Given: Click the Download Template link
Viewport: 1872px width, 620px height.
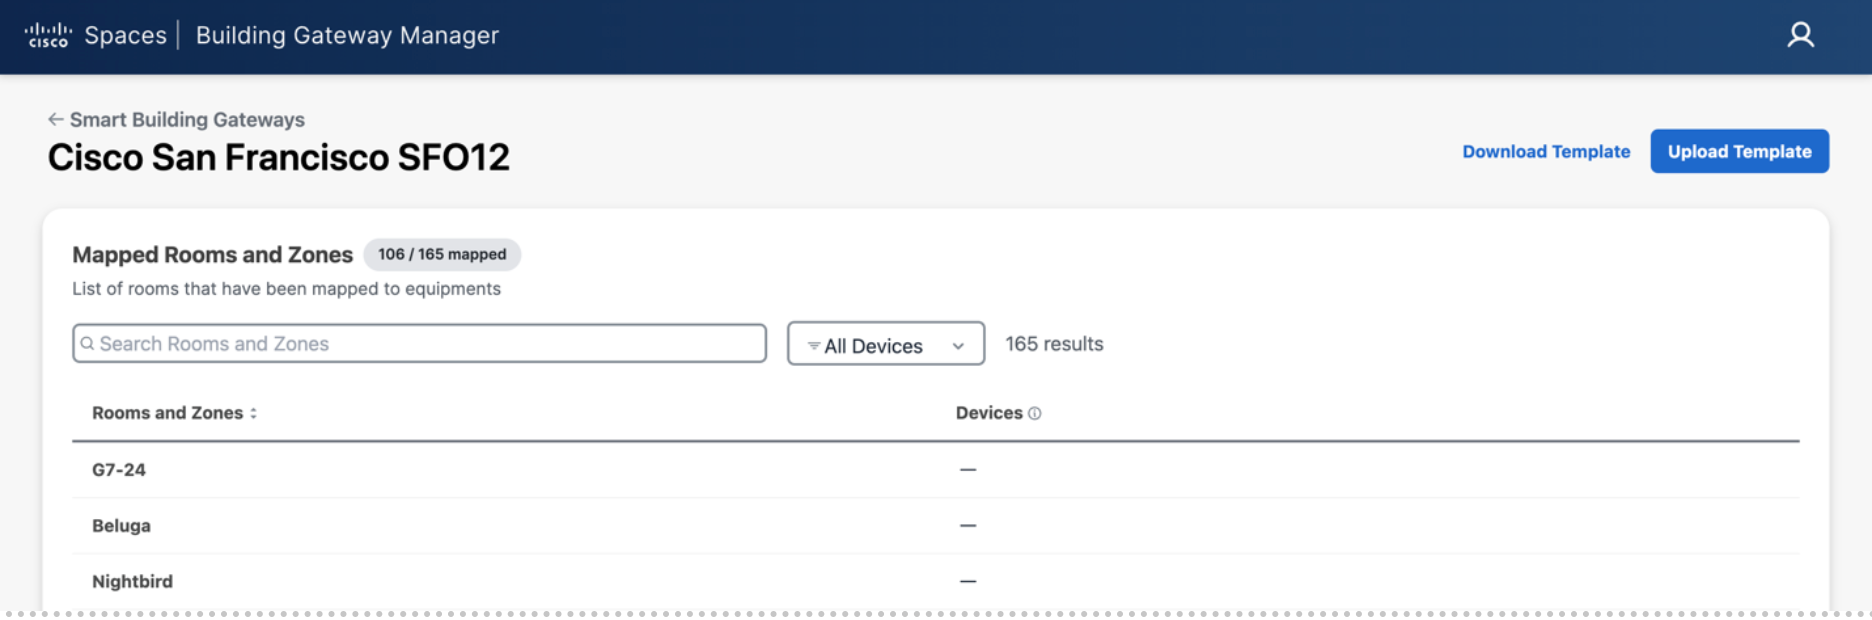Looking at the screenshot, I should pos(1545,152).
